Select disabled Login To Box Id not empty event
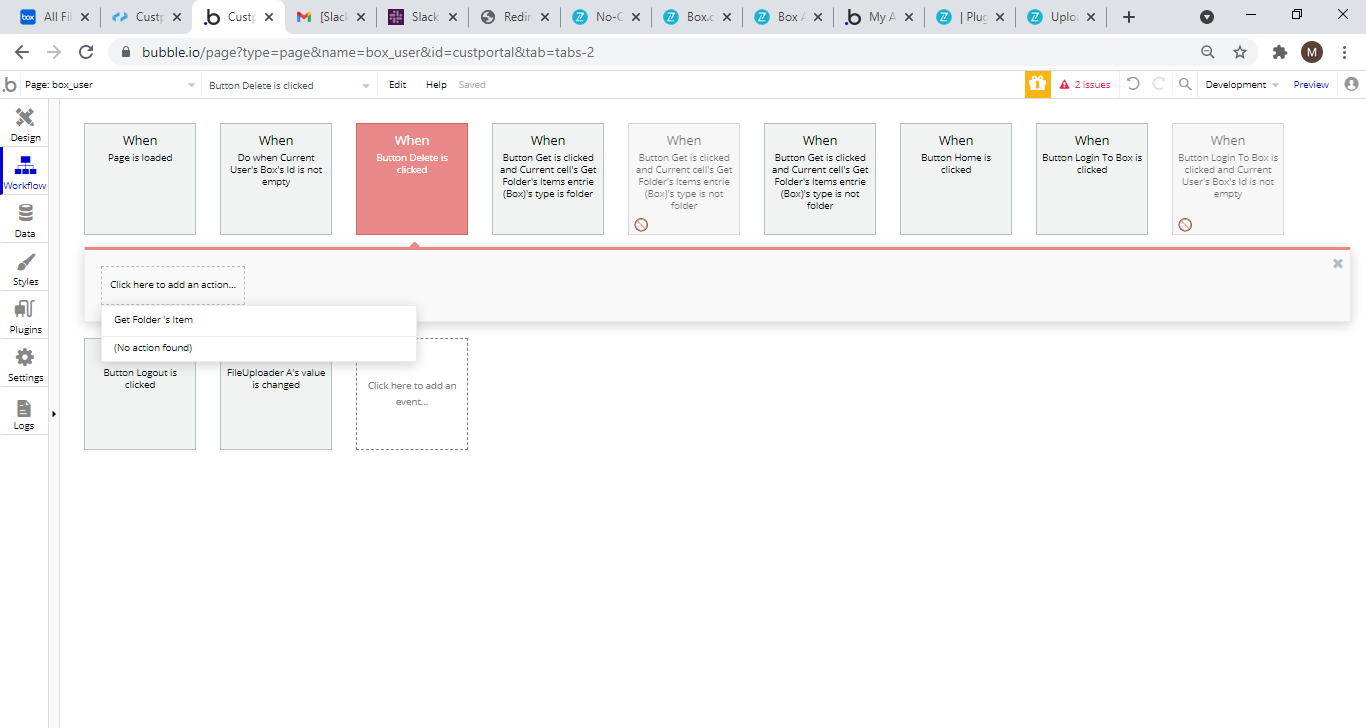The width and height of the screenshot is (1366, 728). click(x=1228, y=179)
